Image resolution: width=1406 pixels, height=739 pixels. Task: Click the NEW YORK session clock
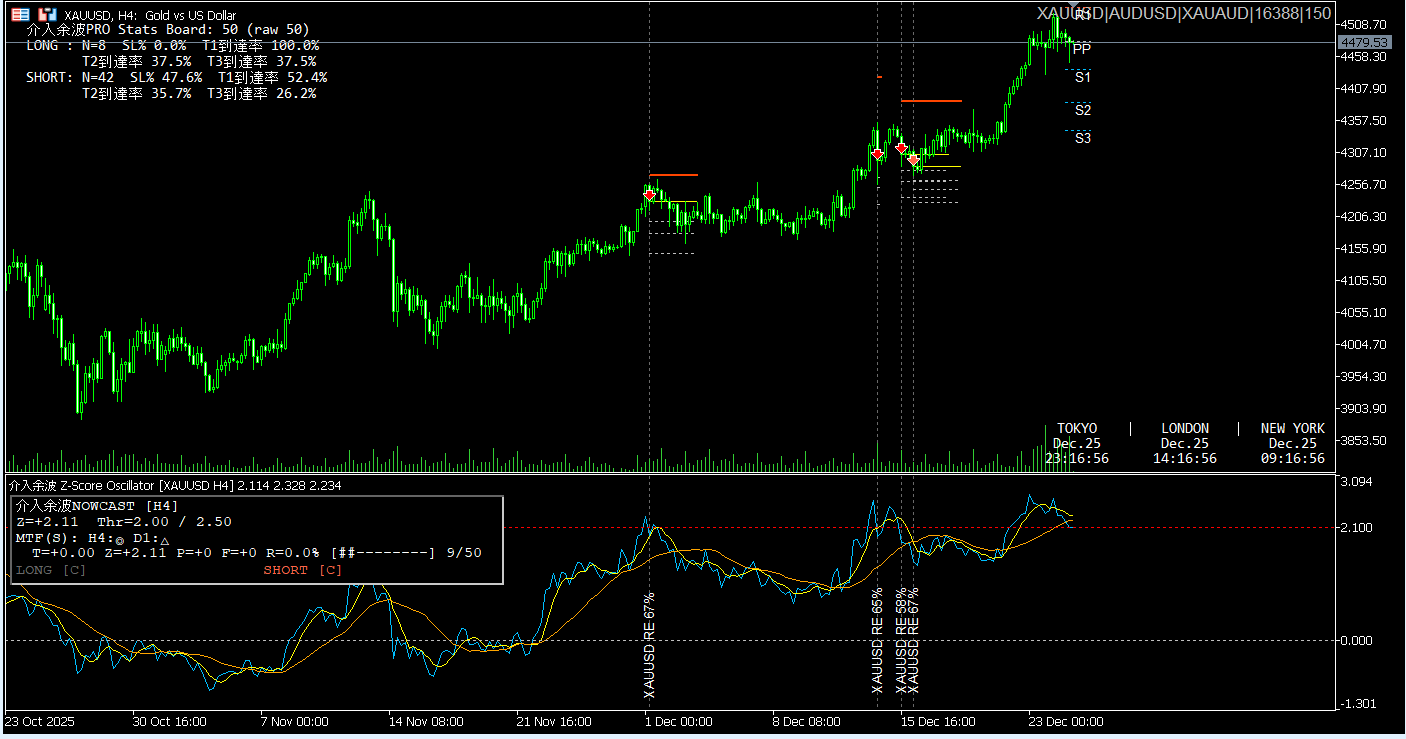coord(1293,443)
